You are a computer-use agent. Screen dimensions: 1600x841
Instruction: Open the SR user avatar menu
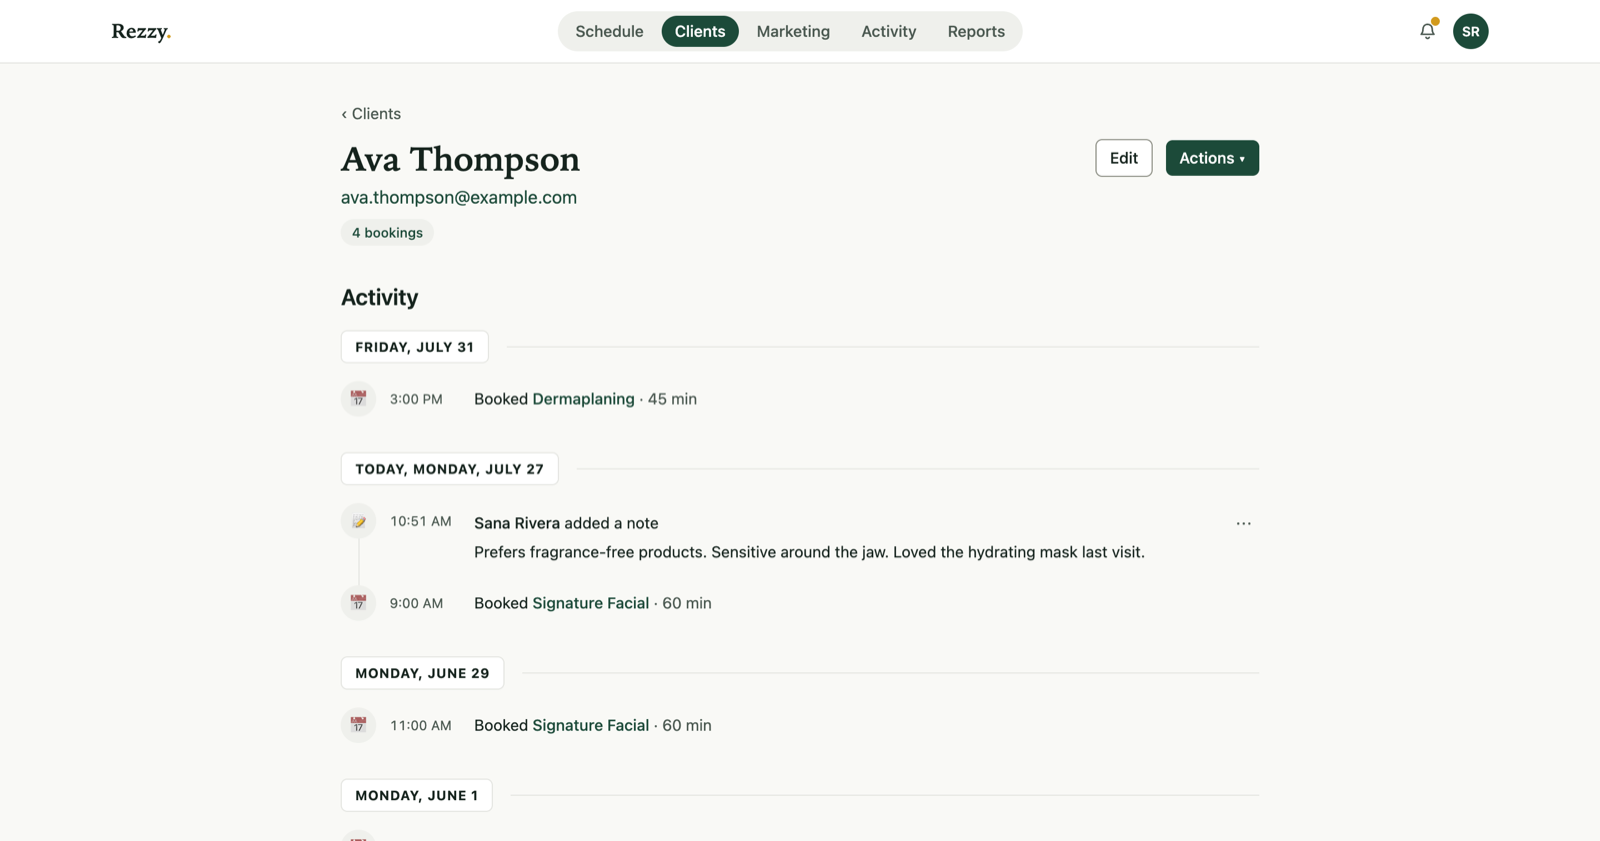[x=1470, y=31]
